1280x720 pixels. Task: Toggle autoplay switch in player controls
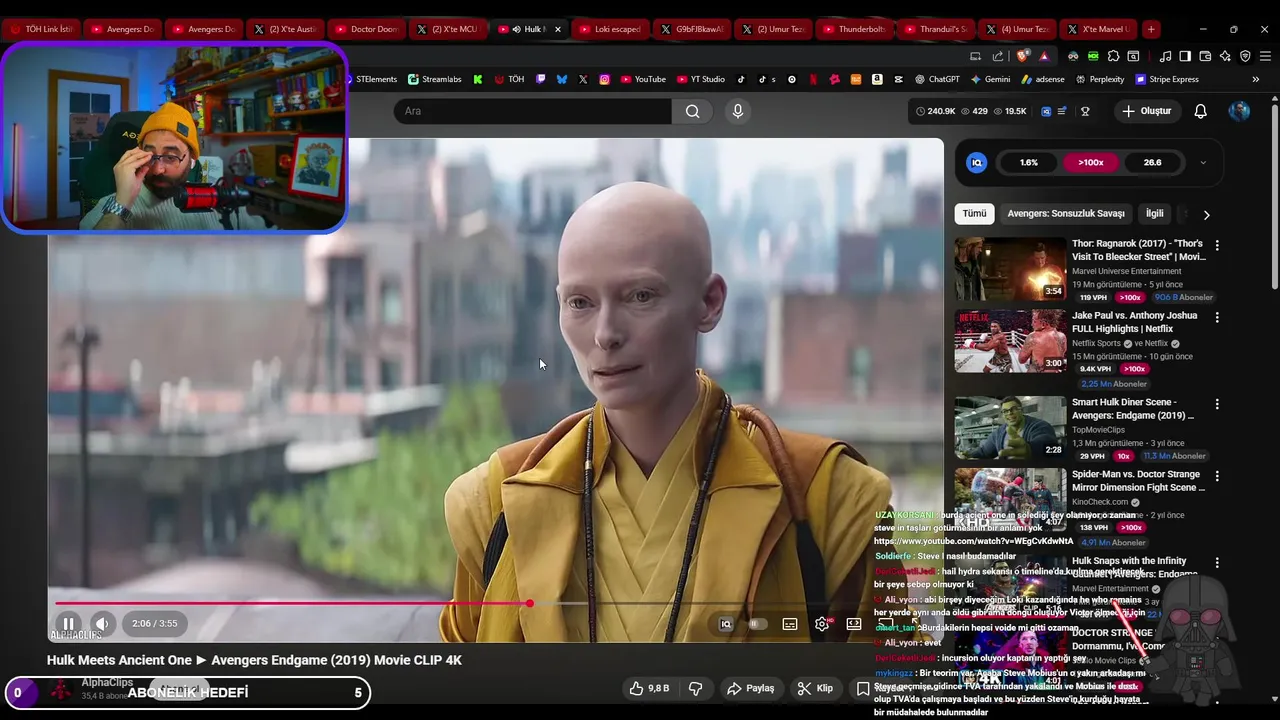(x=758, y=624)
